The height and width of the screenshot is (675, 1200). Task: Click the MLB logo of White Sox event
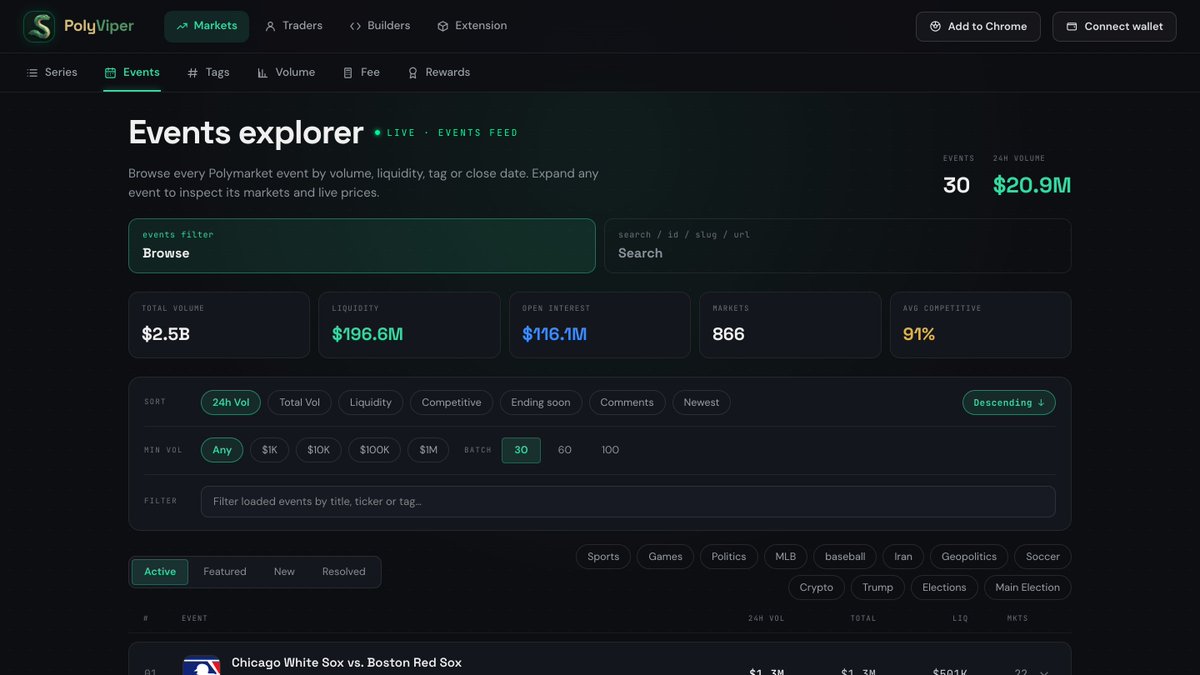[x=201, y=665]
